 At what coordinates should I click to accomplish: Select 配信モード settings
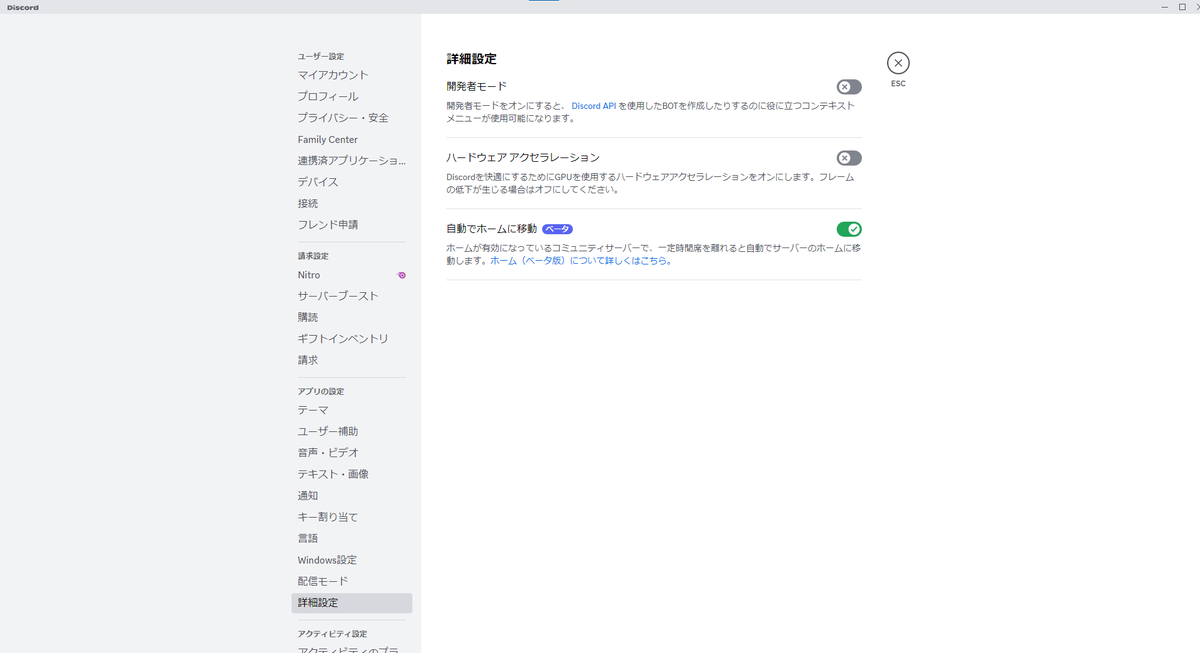pyautogui.click(x=352, y=581)
